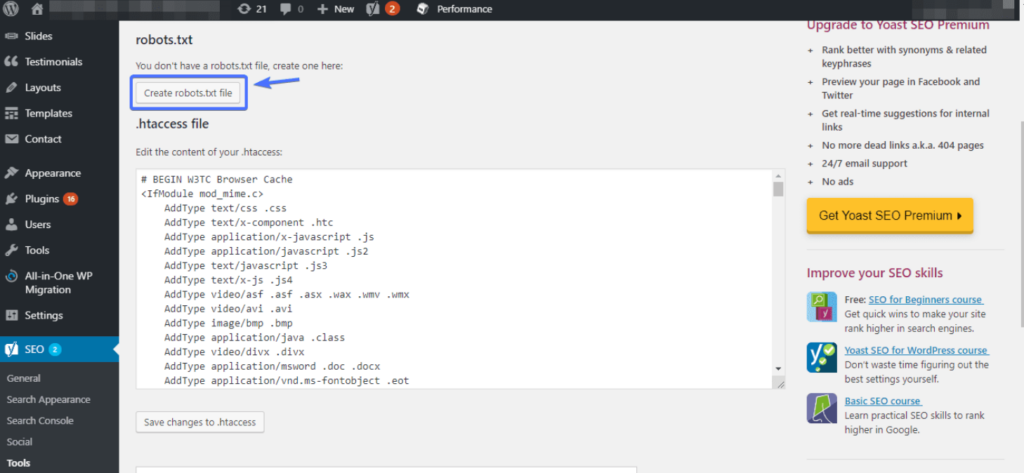Click the Appearance brush icon
1024x473 pixels.
[x=11, y=173]
